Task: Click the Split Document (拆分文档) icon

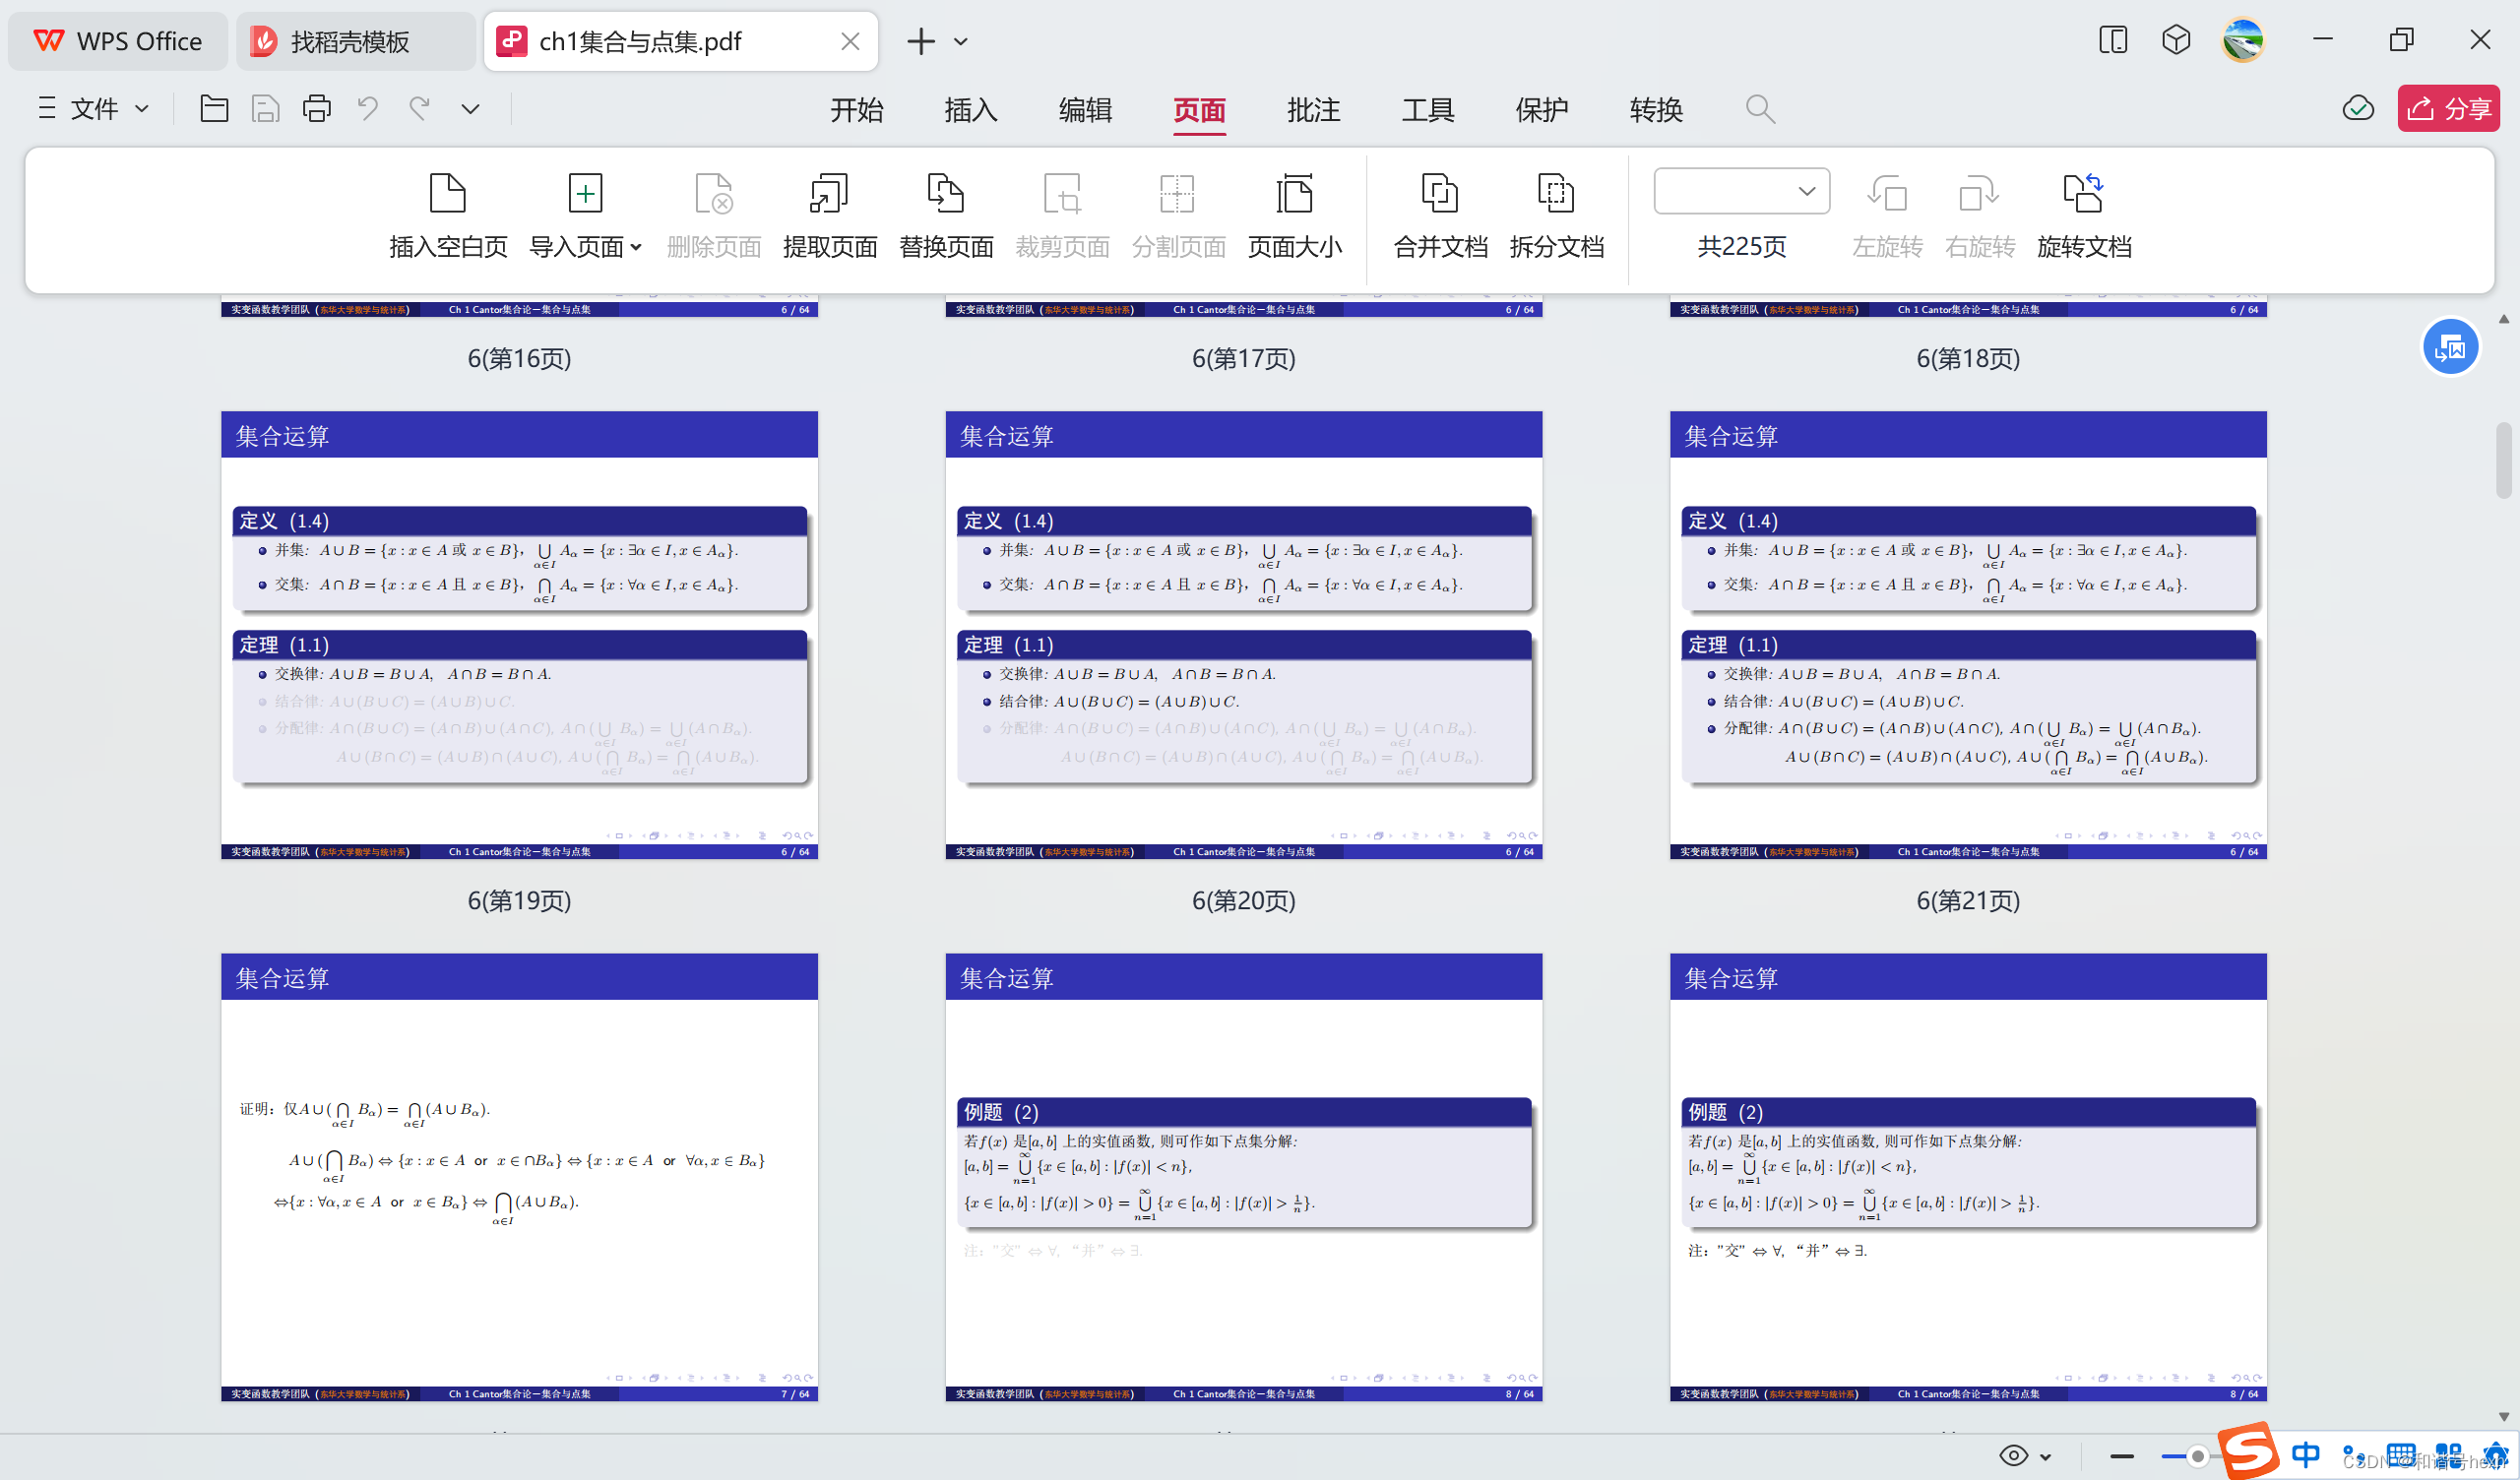Action: 1555,193
